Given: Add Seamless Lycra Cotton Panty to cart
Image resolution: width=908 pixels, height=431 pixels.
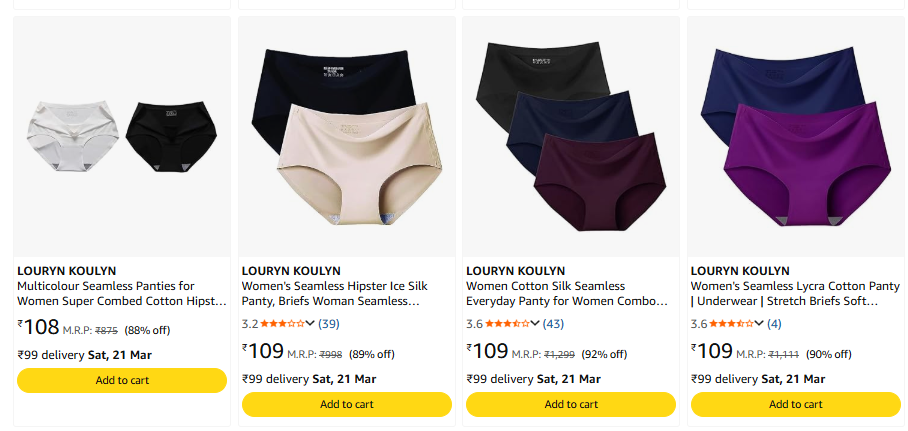Looking at the screenshot, I should 795,404.
